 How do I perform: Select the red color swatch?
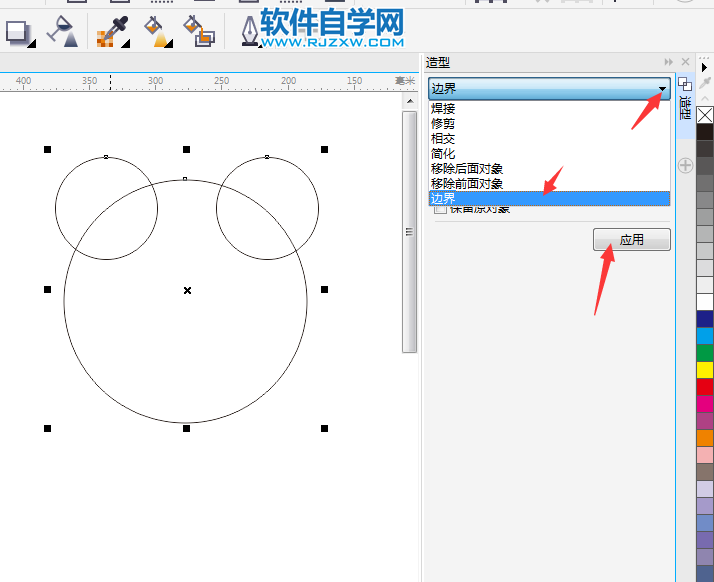705,387
